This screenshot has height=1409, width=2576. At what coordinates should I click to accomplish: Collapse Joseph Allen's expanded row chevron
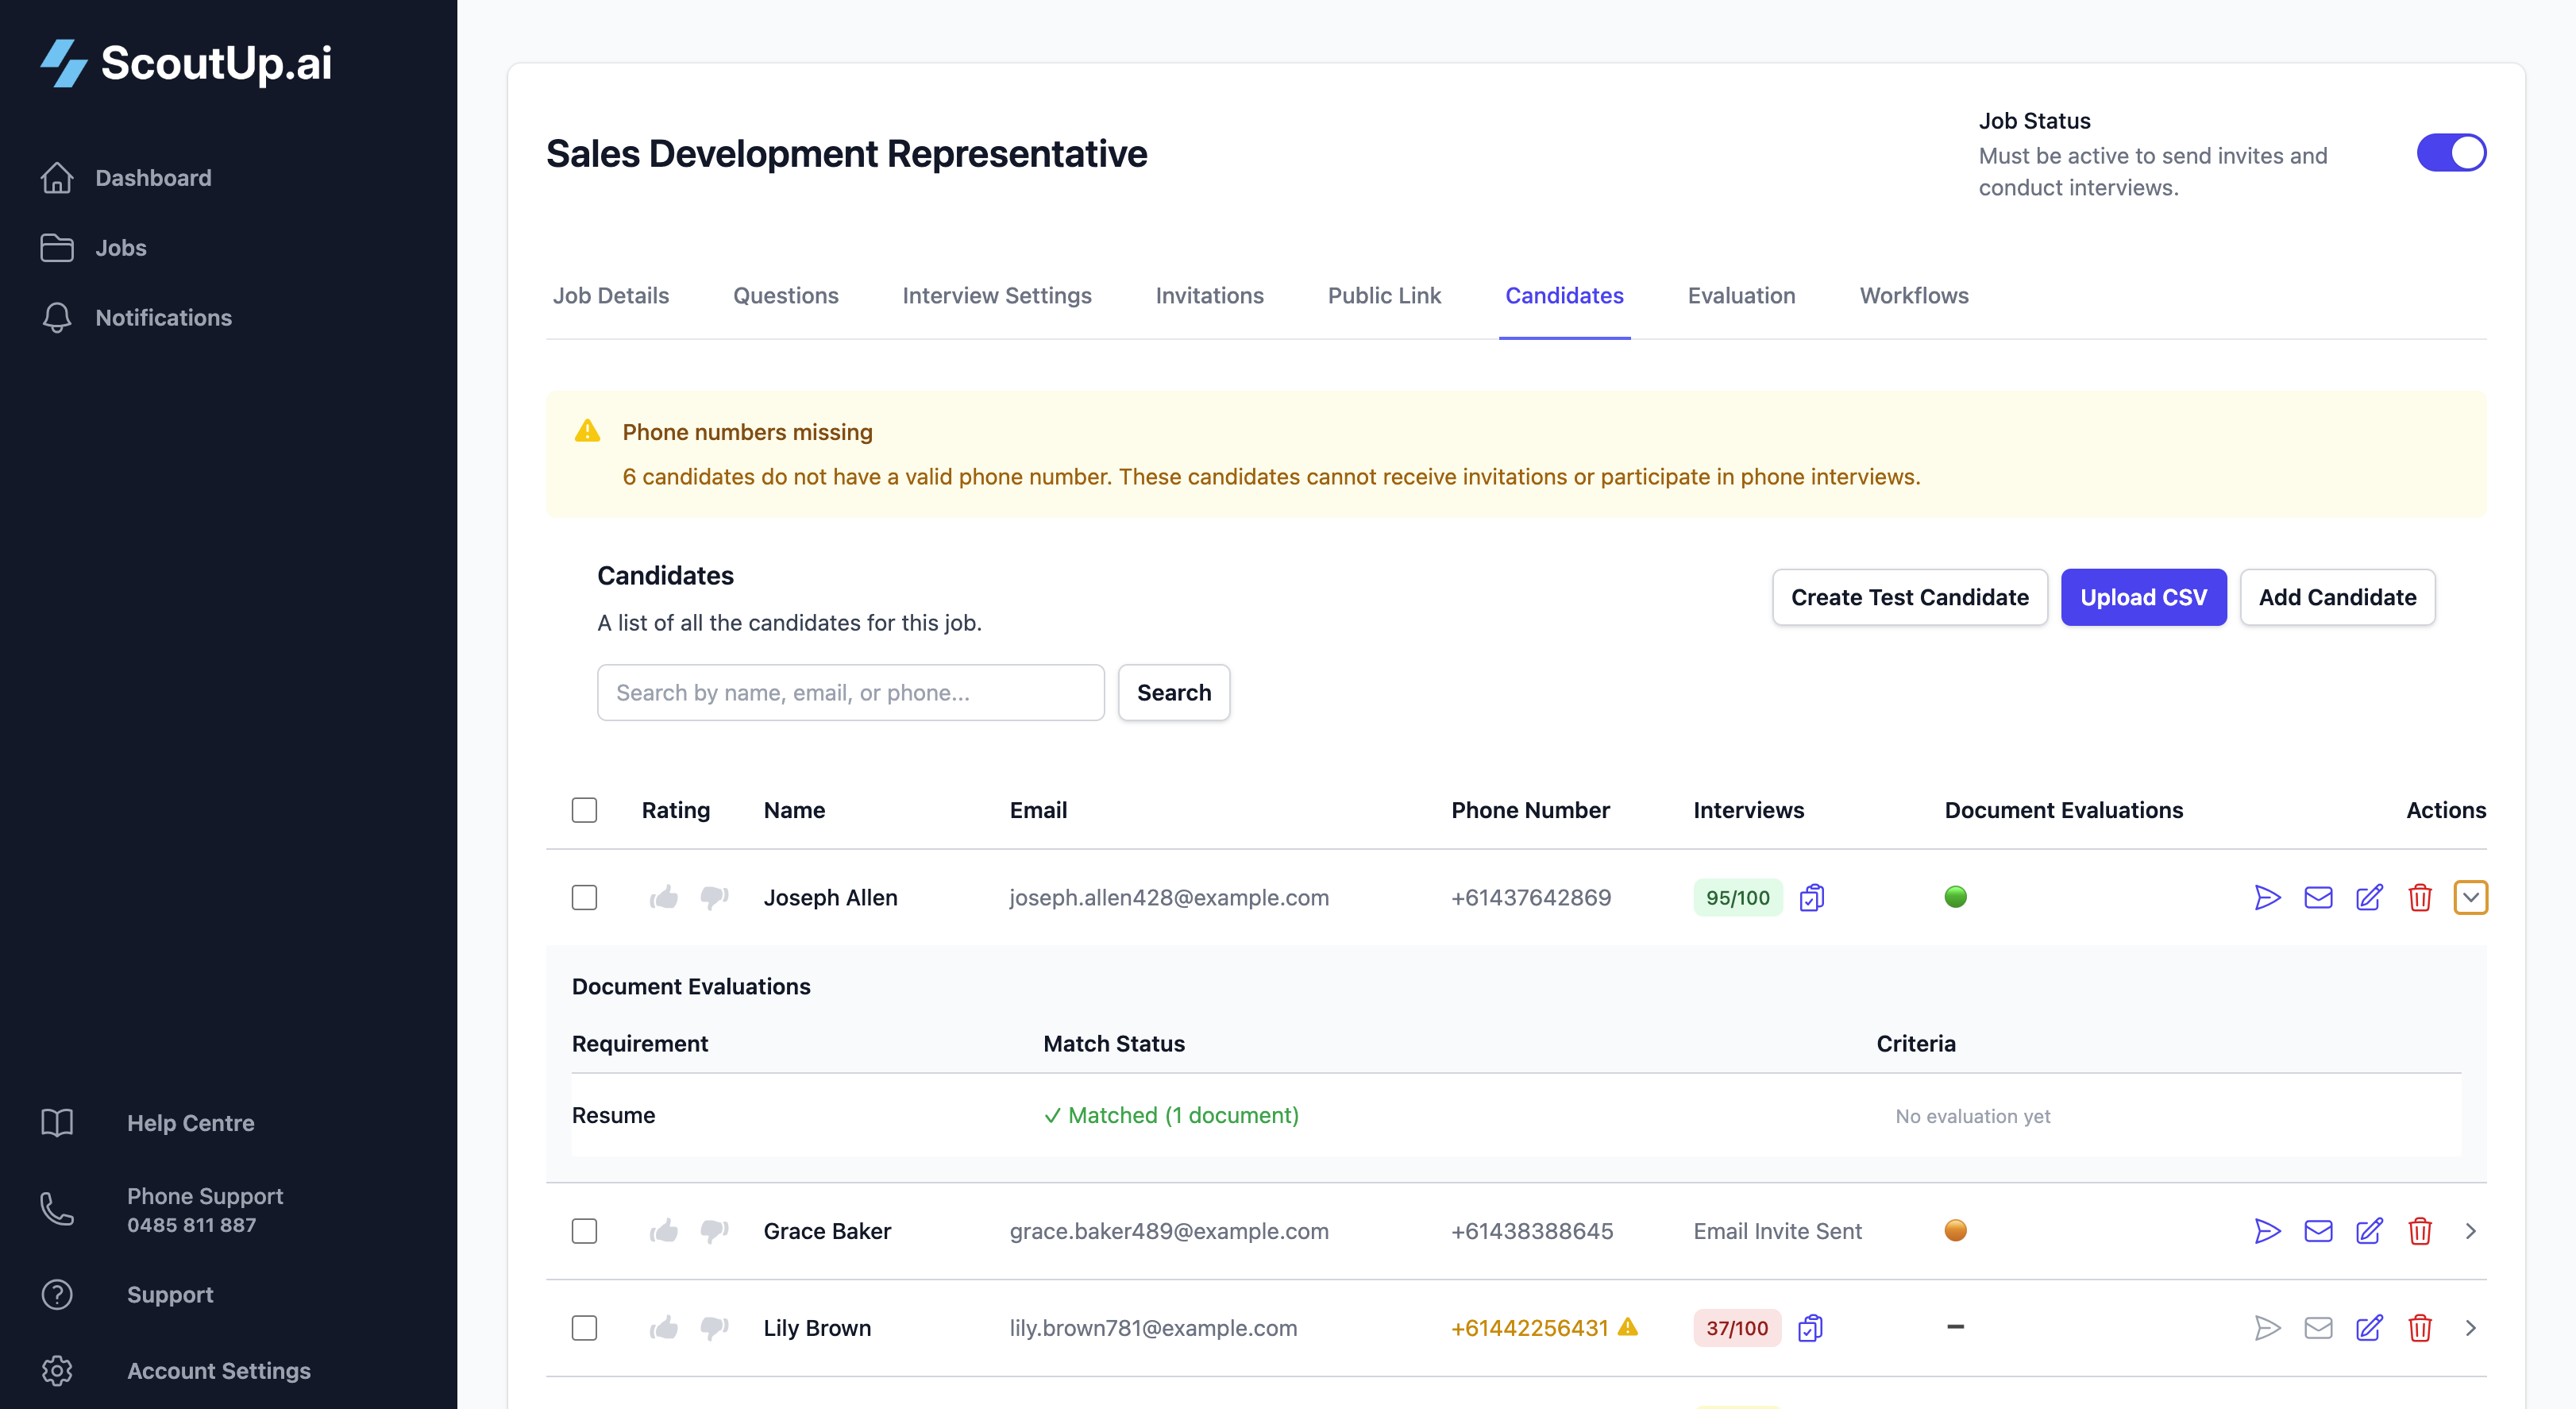2470,897
